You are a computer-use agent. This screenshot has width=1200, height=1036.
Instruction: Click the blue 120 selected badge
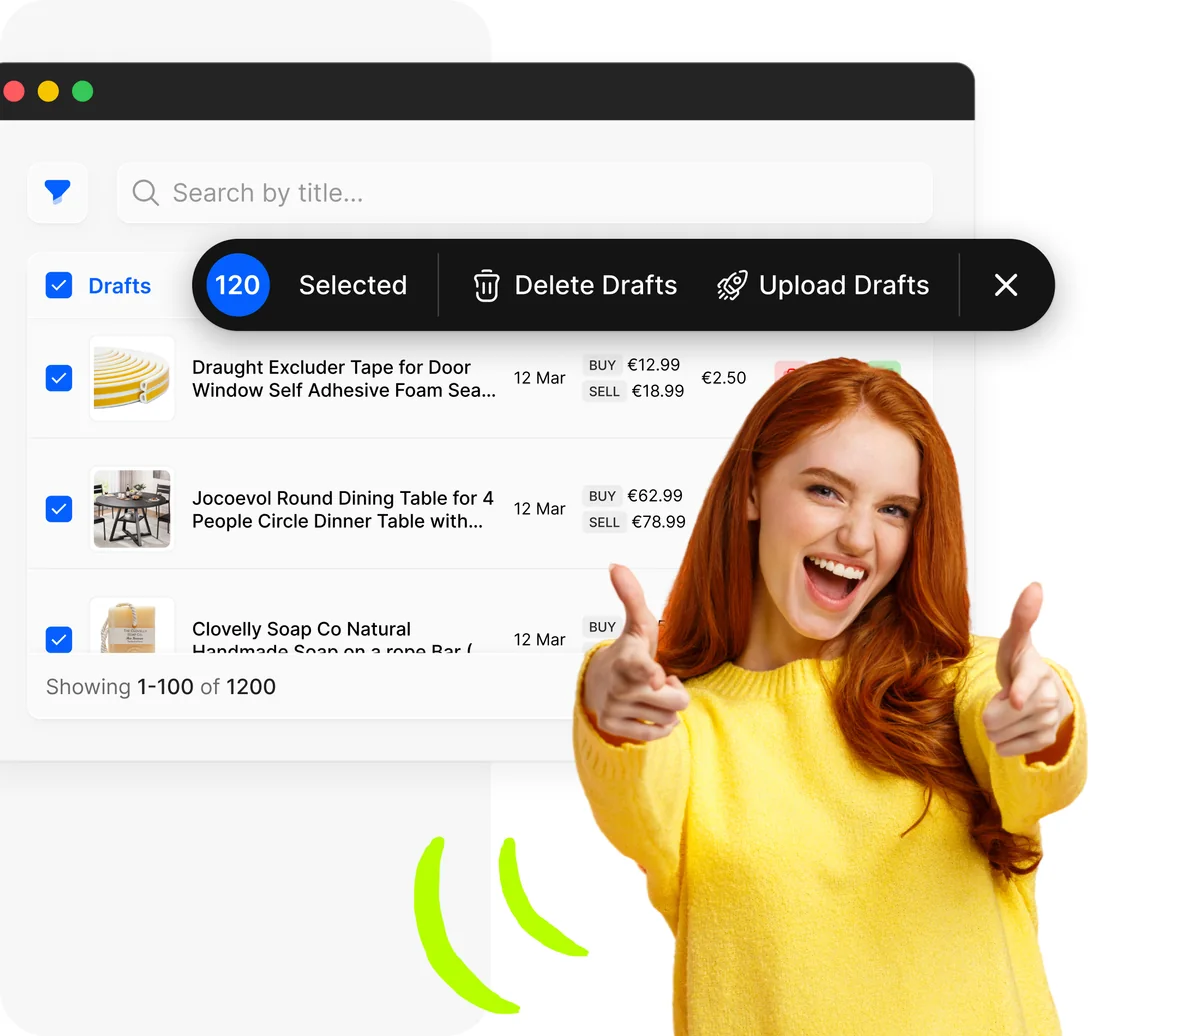(238, 285)
